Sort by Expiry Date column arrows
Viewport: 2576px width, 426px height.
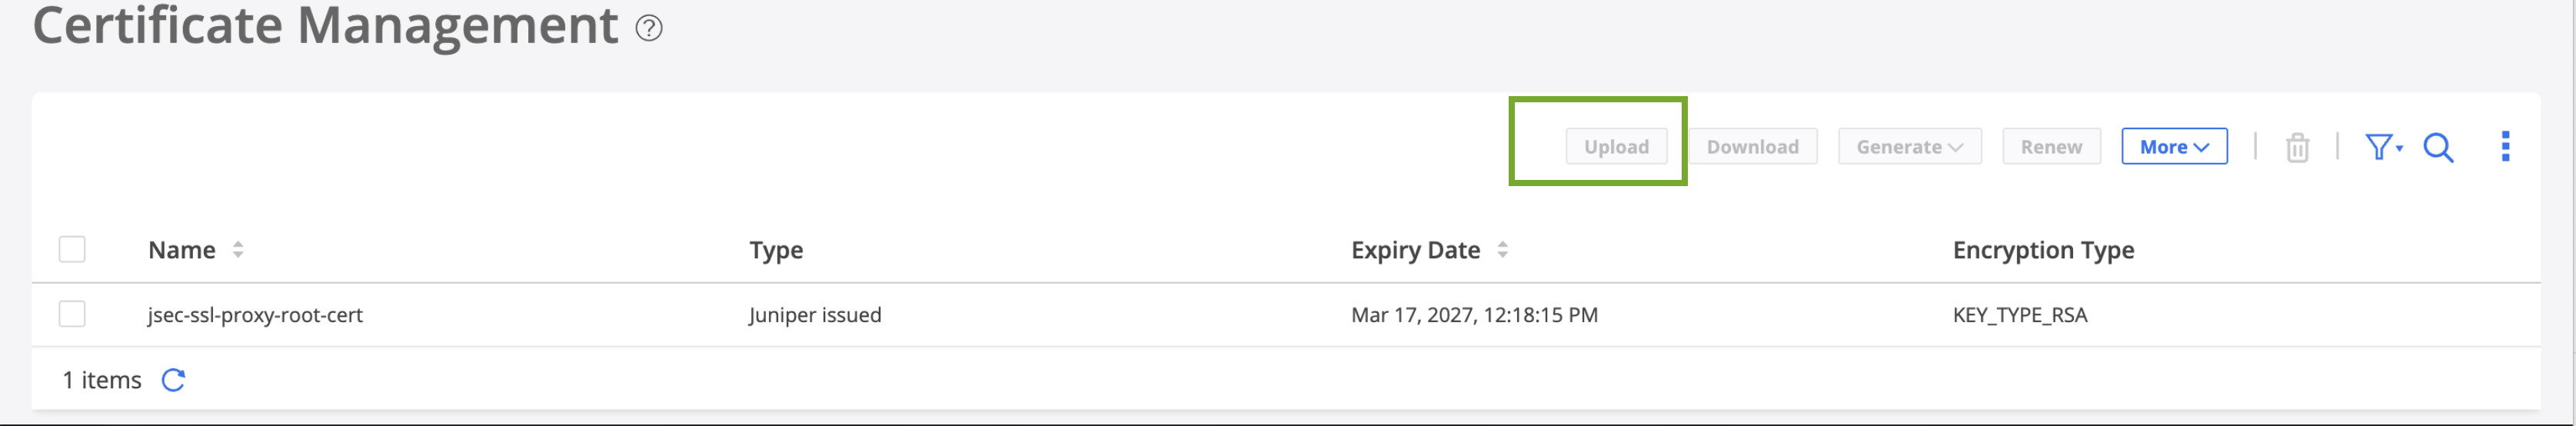tap(1502, 250)
